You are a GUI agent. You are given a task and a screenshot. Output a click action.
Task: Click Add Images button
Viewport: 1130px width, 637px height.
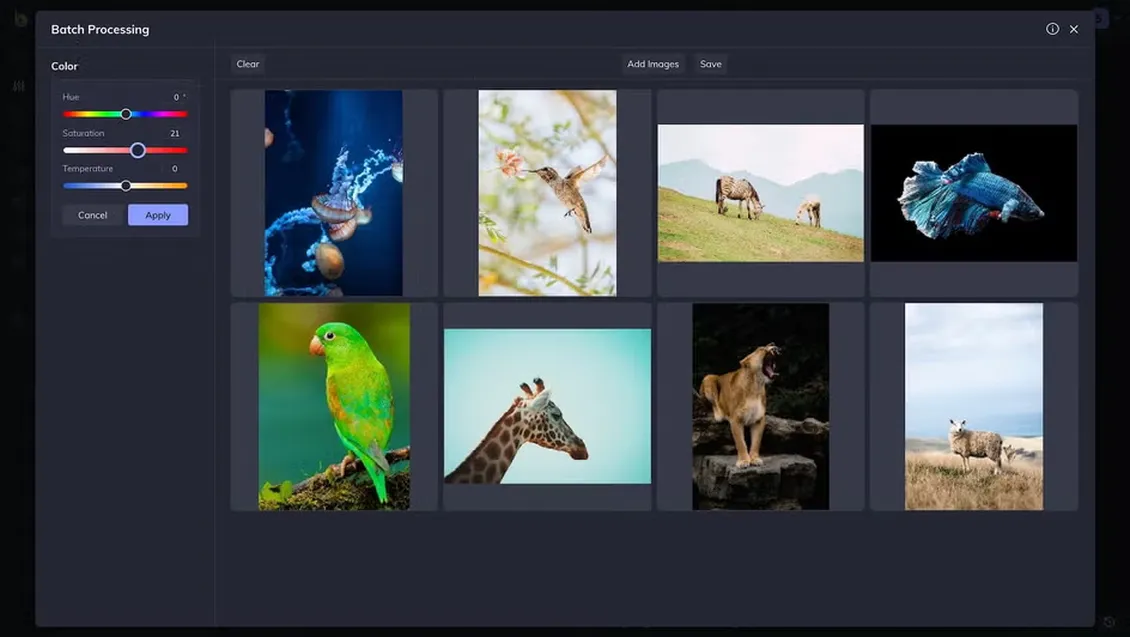(x=653, y=64)
